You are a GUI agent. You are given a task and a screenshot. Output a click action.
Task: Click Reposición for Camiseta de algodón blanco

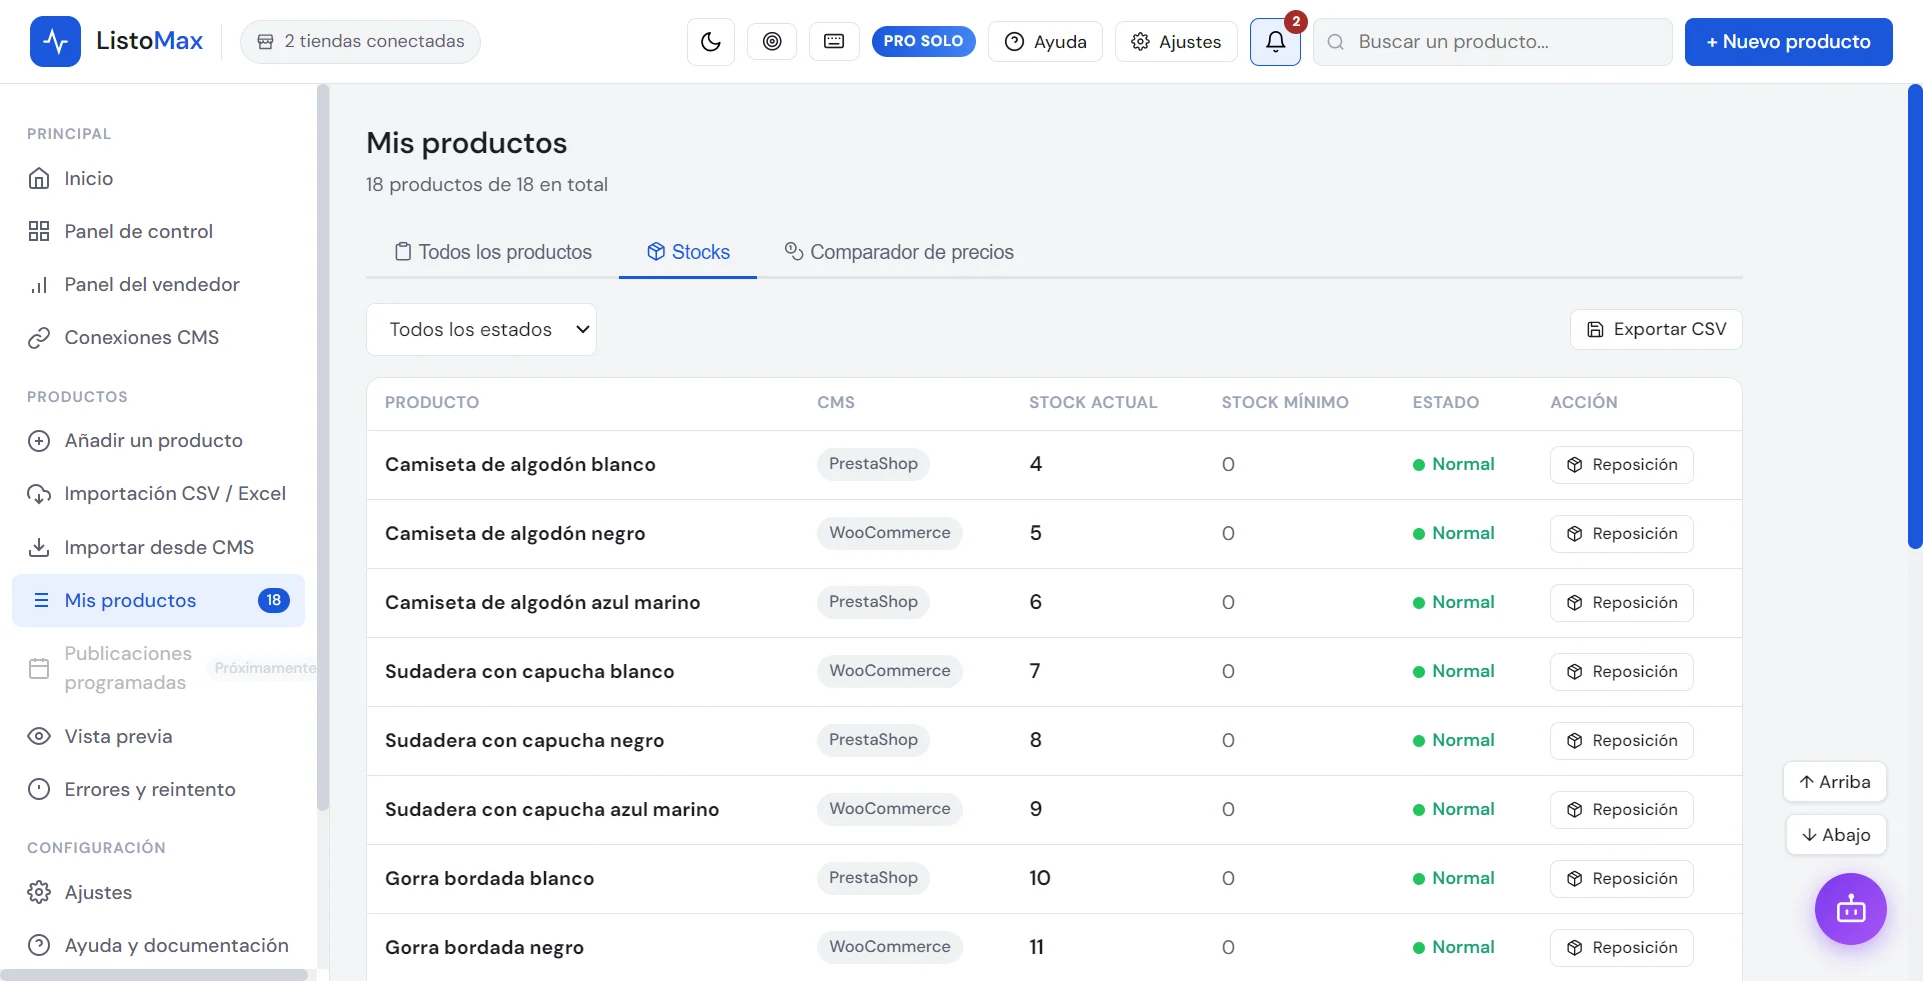pyautogui.click(x=1621, y=465)
